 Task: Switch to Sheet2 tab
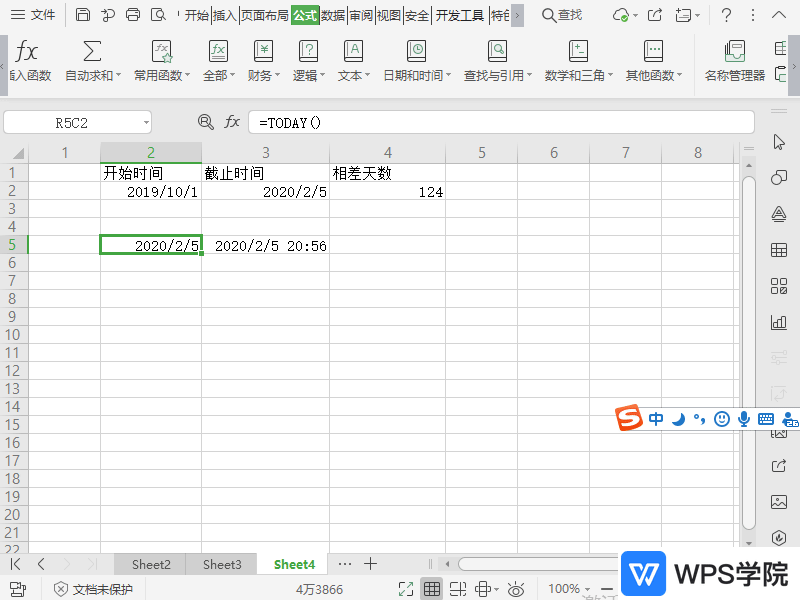[151, 564]
